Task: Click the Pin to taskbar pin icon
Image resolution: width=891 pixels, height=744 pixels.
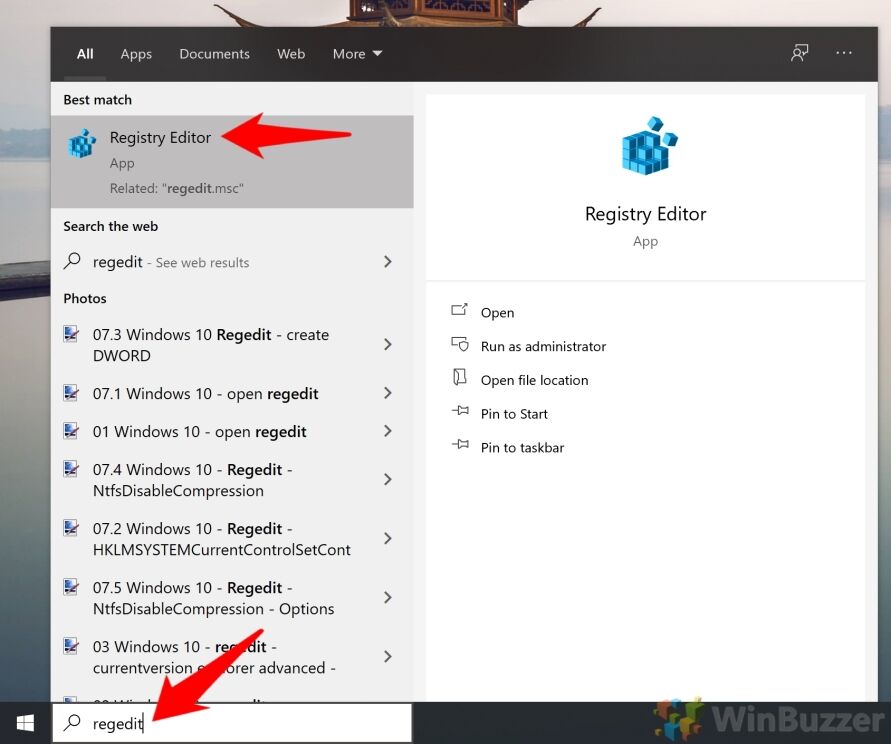Action: [x=460, y=444]
